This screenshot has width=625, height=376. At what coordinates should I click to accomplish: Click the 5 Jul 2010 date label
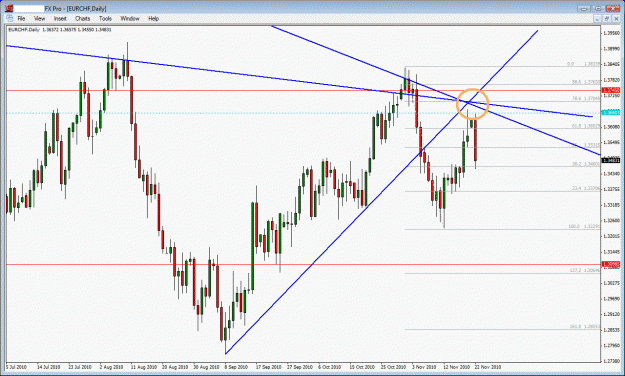coord(17,367)
